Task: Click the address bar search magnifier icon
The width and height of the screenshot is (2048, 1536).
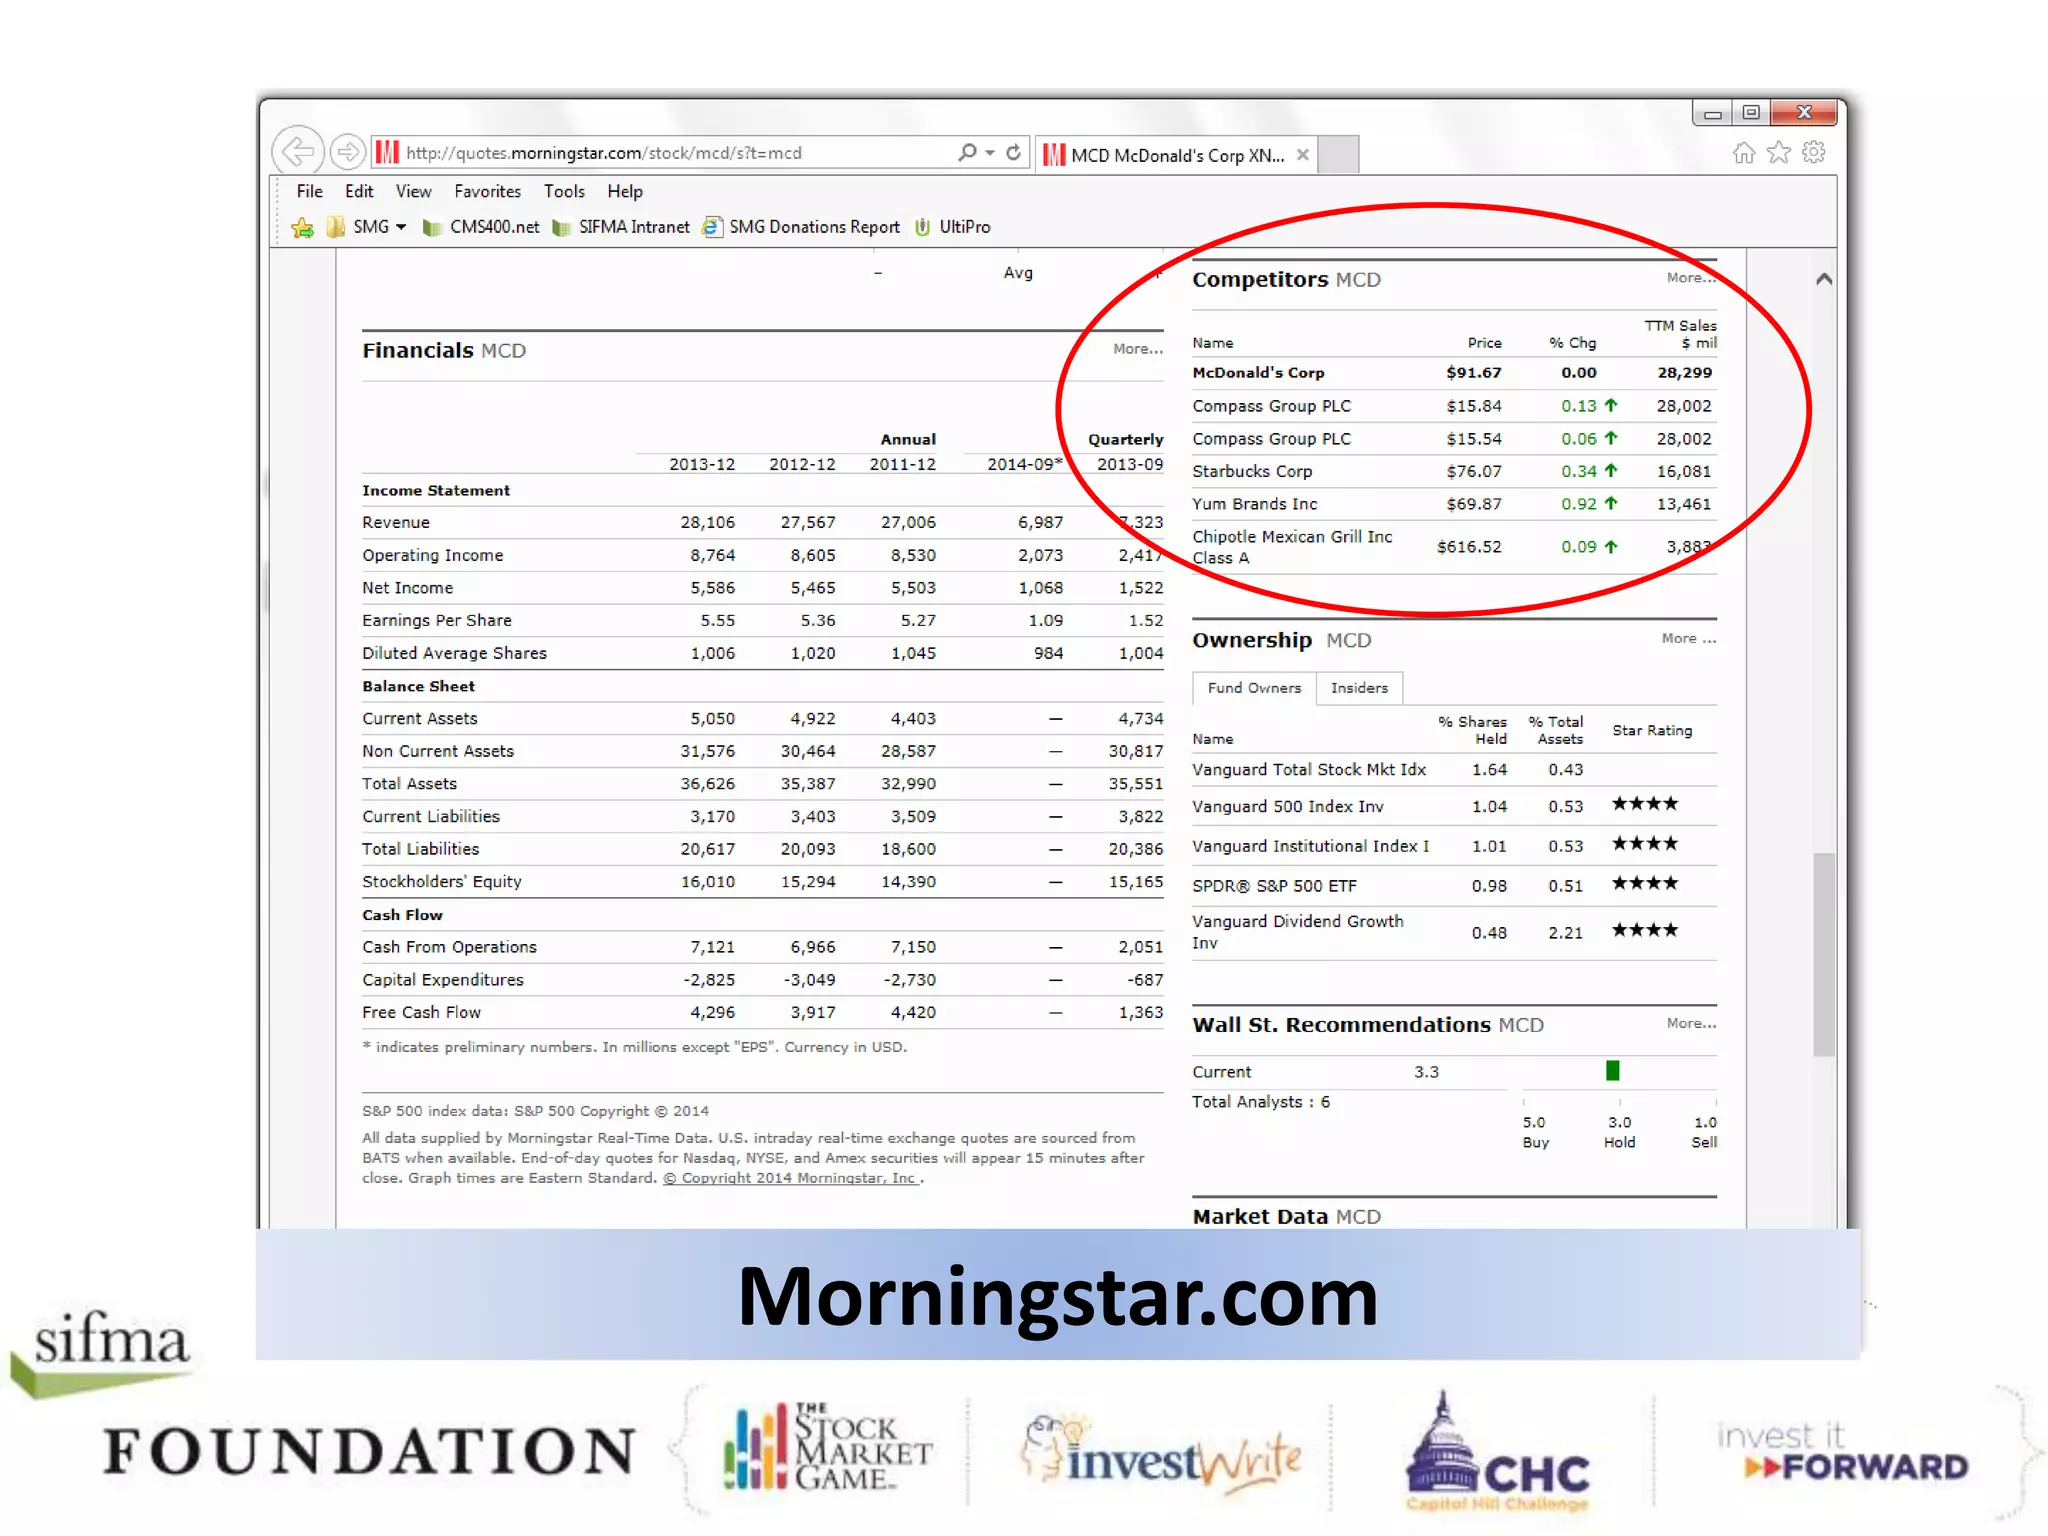Action: point(966,152)
